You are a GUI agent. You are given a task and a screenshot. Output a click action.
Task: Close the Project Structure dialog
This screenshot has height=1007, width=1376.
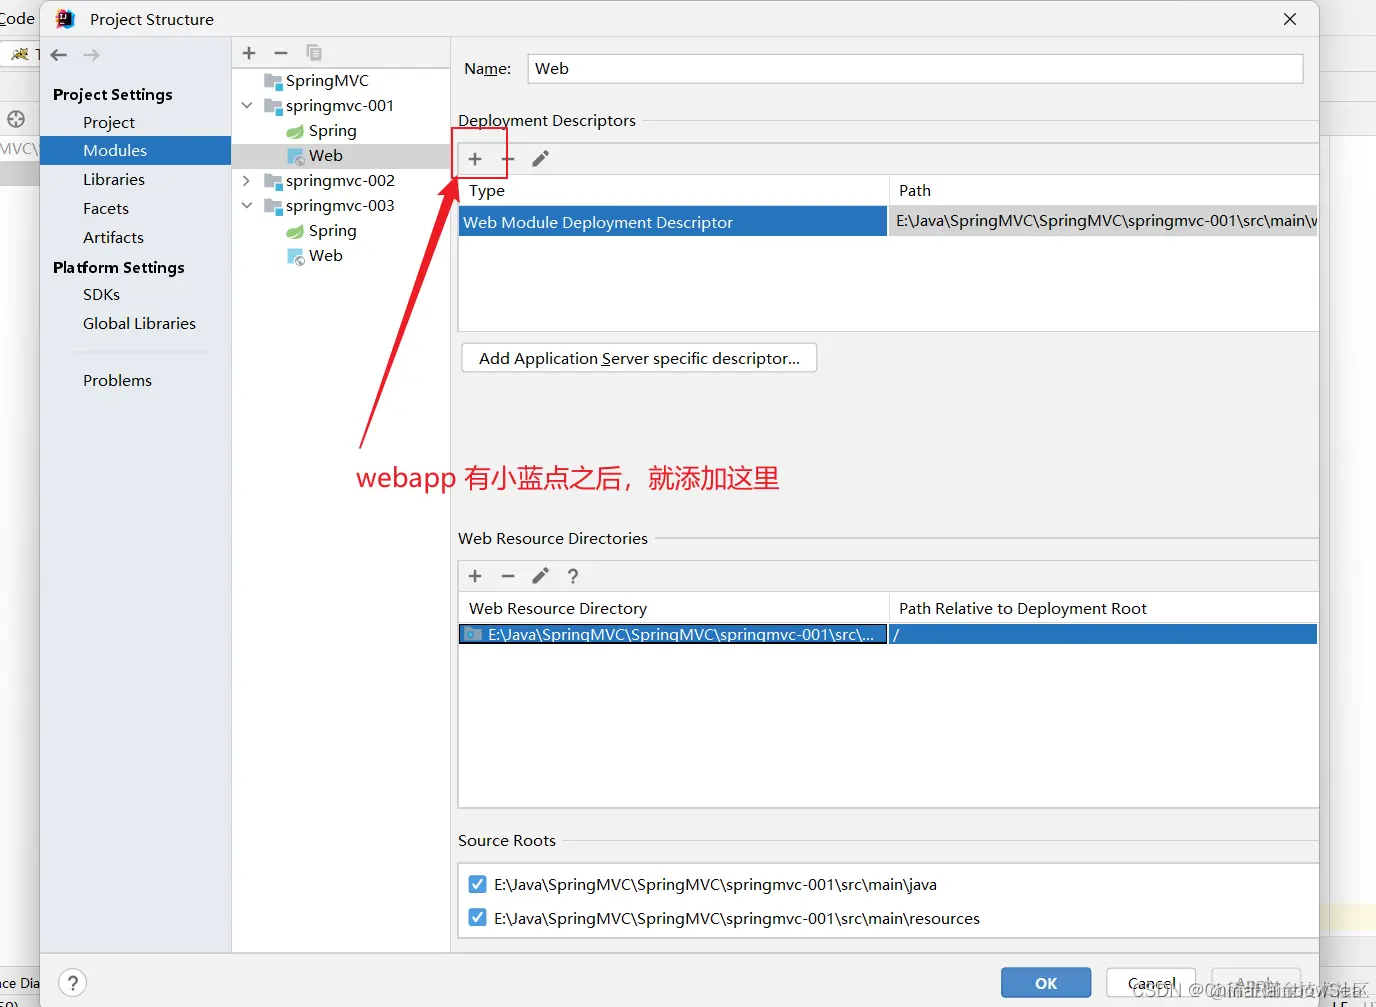point(1290,19)
